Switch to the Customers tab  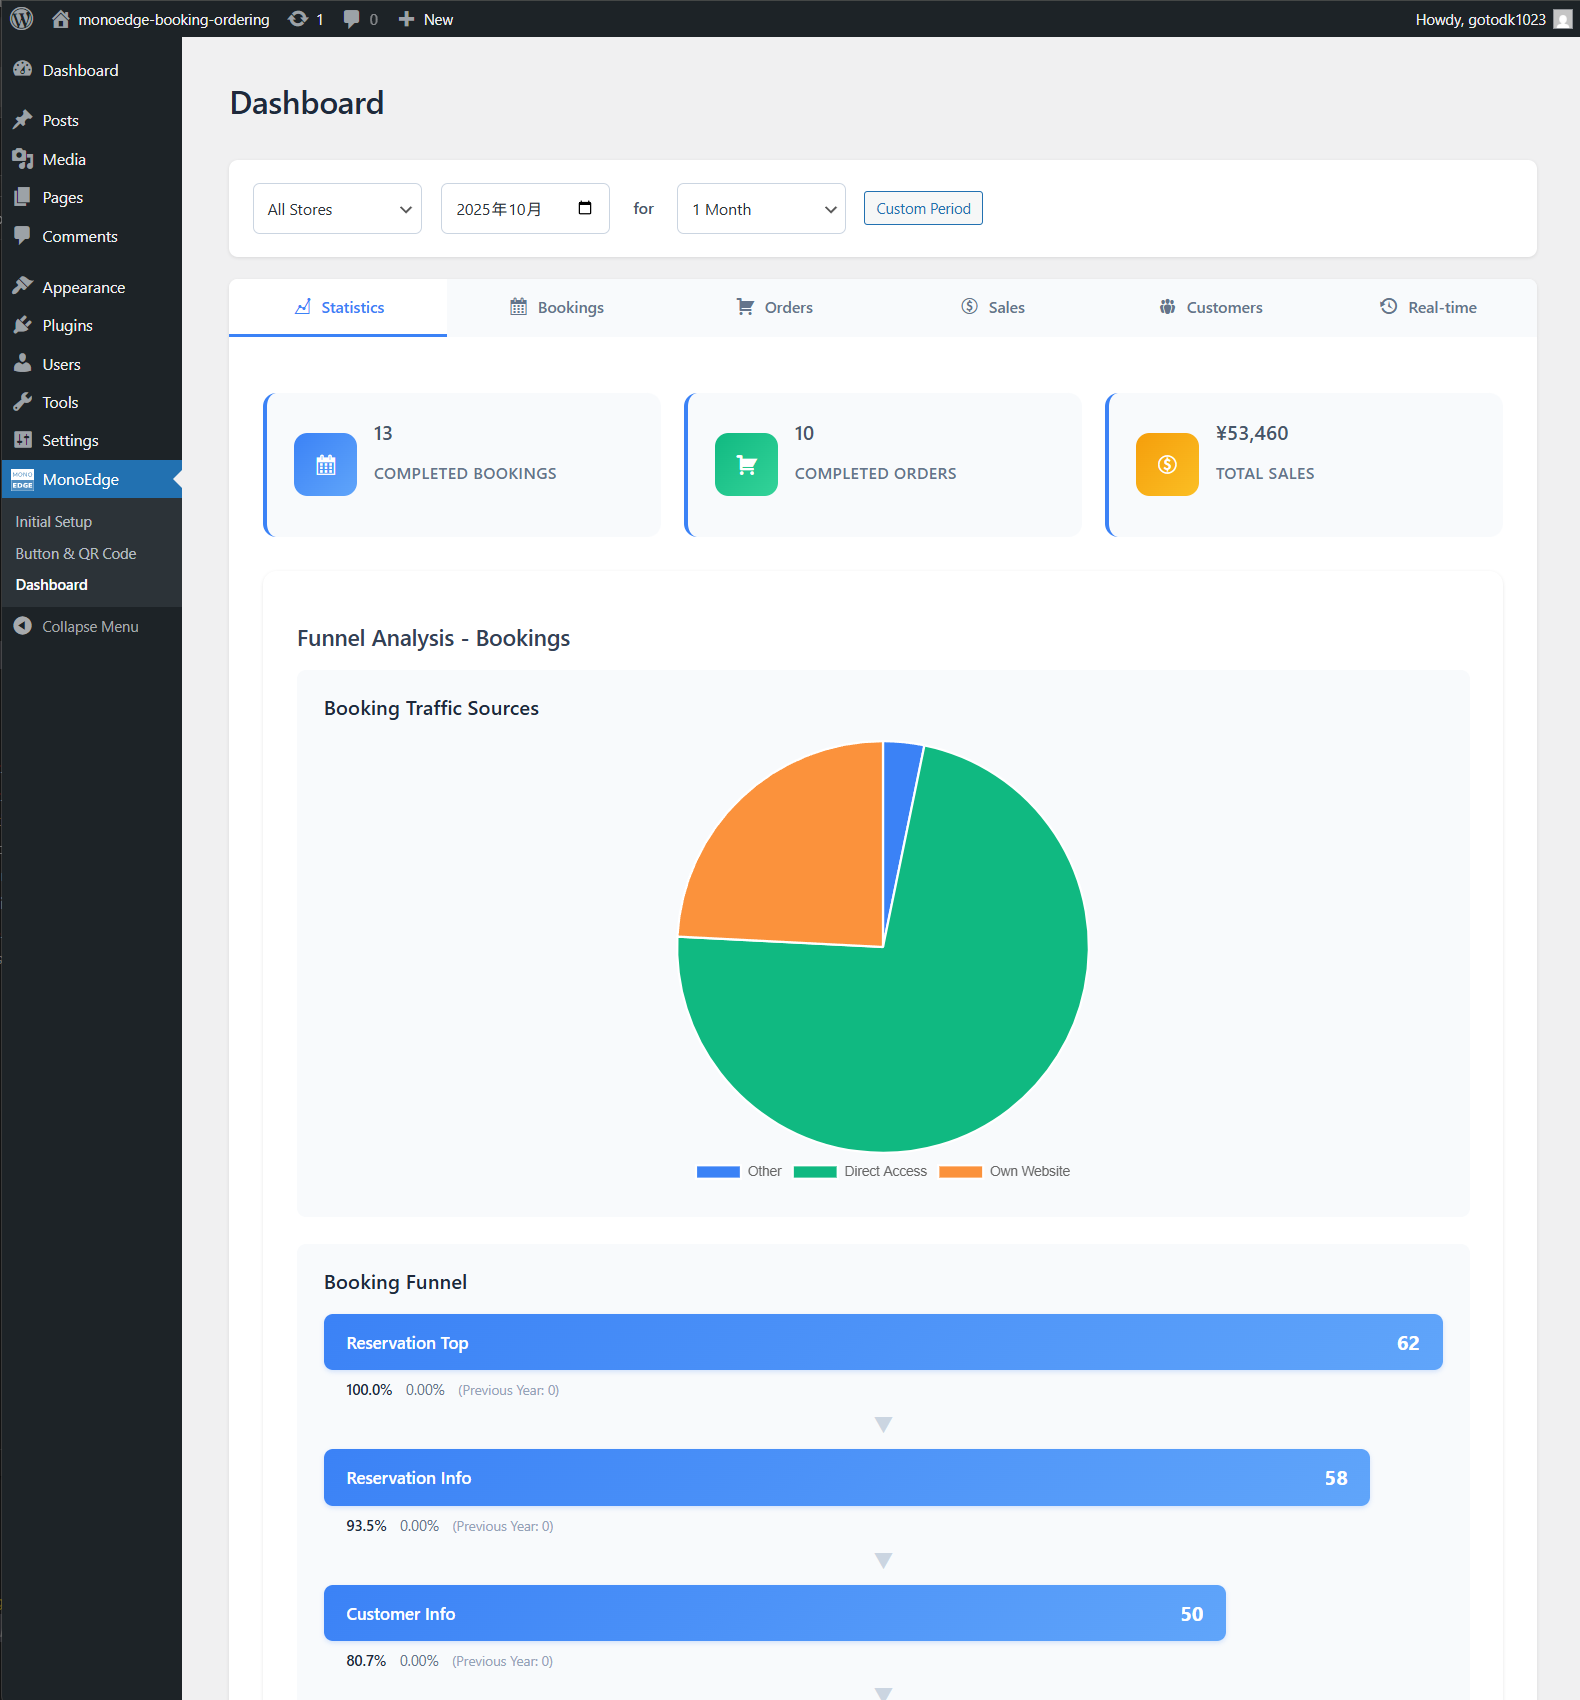coord(1210,308)
